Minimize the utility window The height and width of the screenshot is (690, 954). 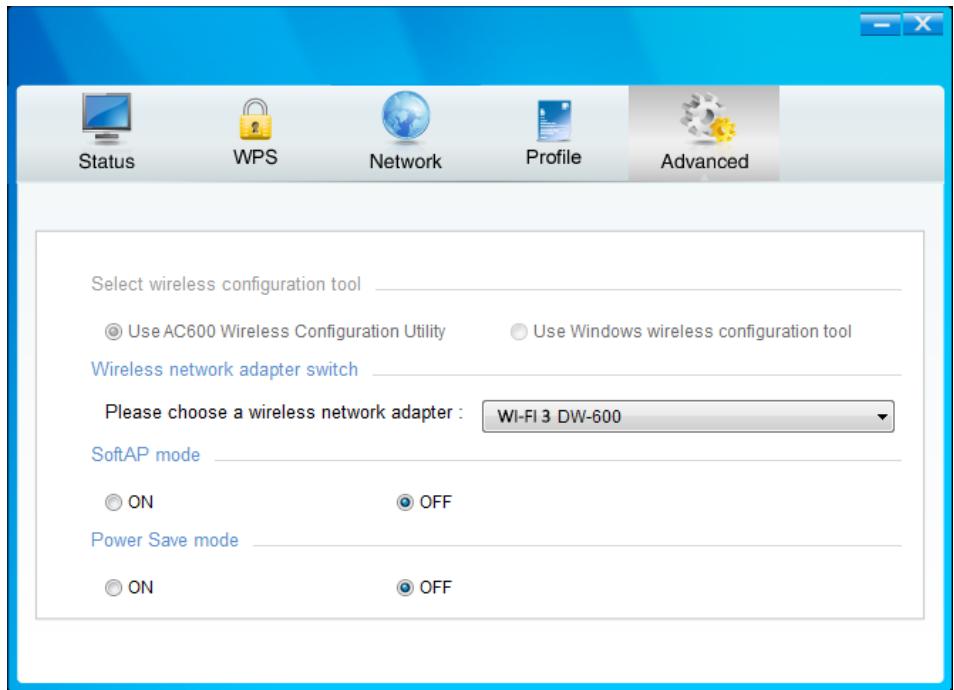coord(880,24)
